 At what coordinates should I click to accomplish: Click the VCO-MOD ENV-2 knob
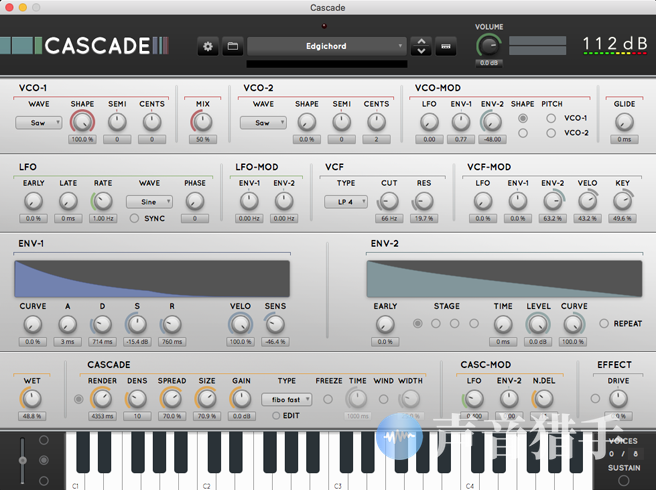tap(492, 122)
